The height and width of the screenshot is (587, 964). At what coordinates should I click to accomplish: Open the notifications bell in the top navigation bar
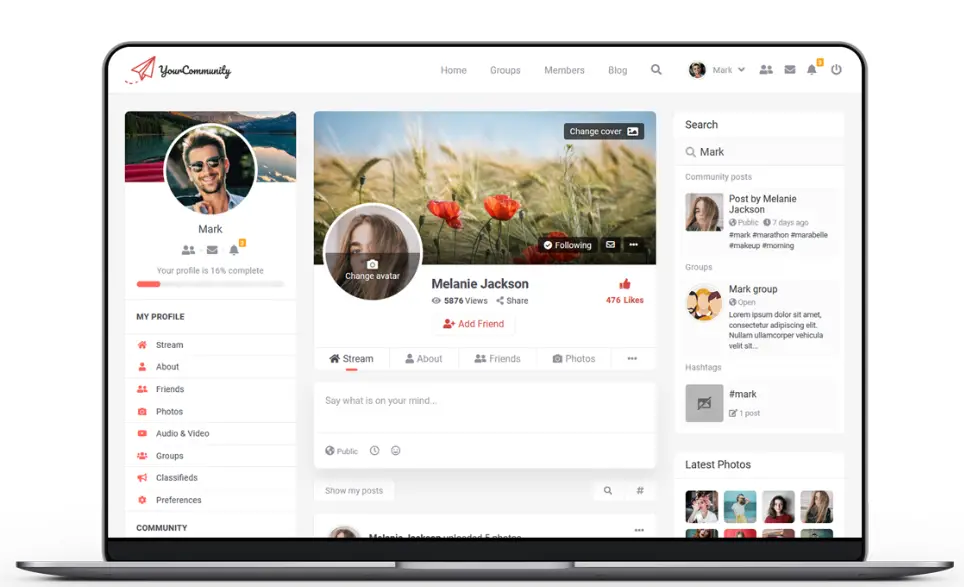click(x=812, y=69)
